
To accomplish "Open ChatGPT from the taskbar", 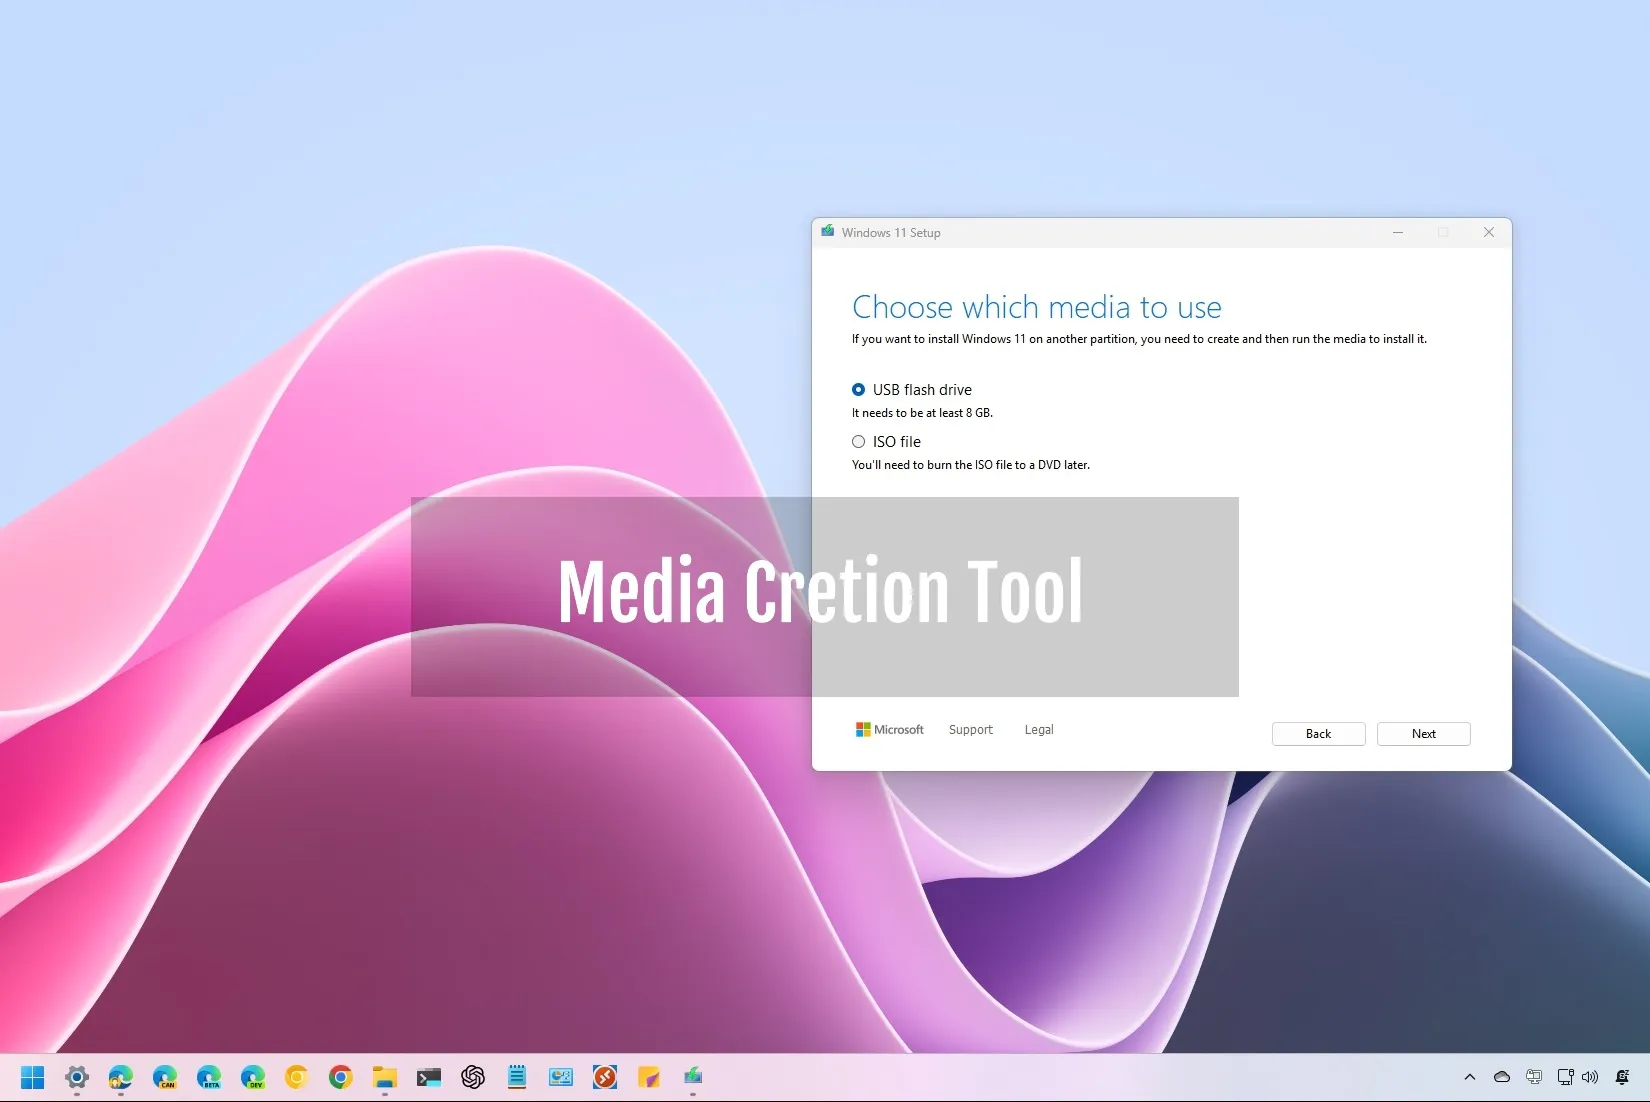I will coord(471,1077).
